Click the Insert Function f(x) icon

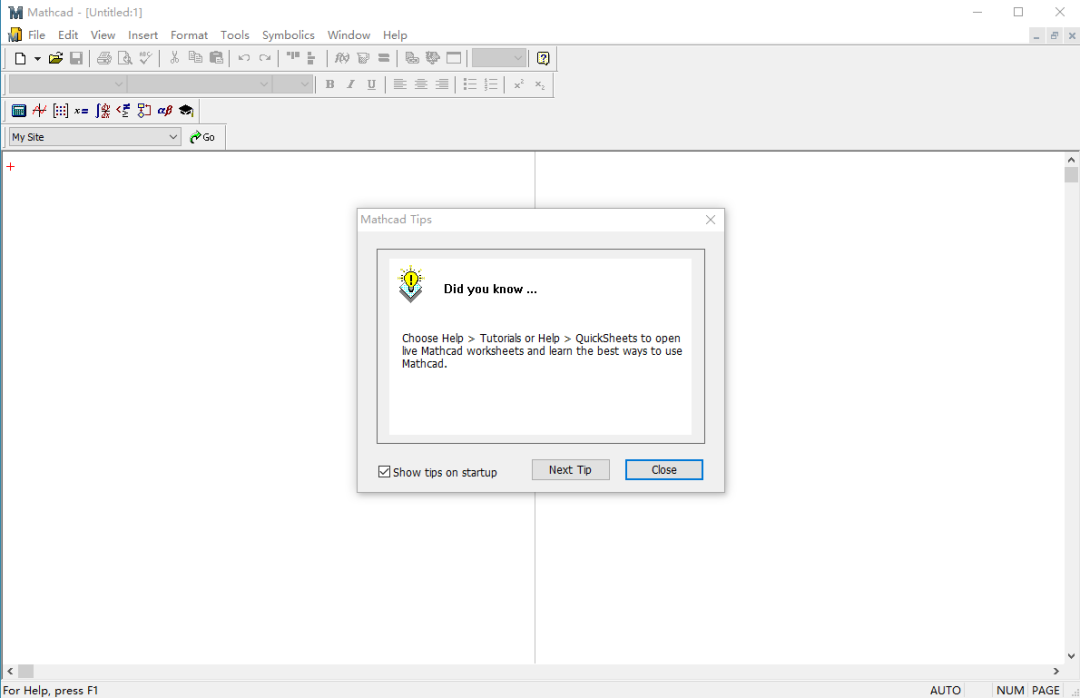point(342,59)
